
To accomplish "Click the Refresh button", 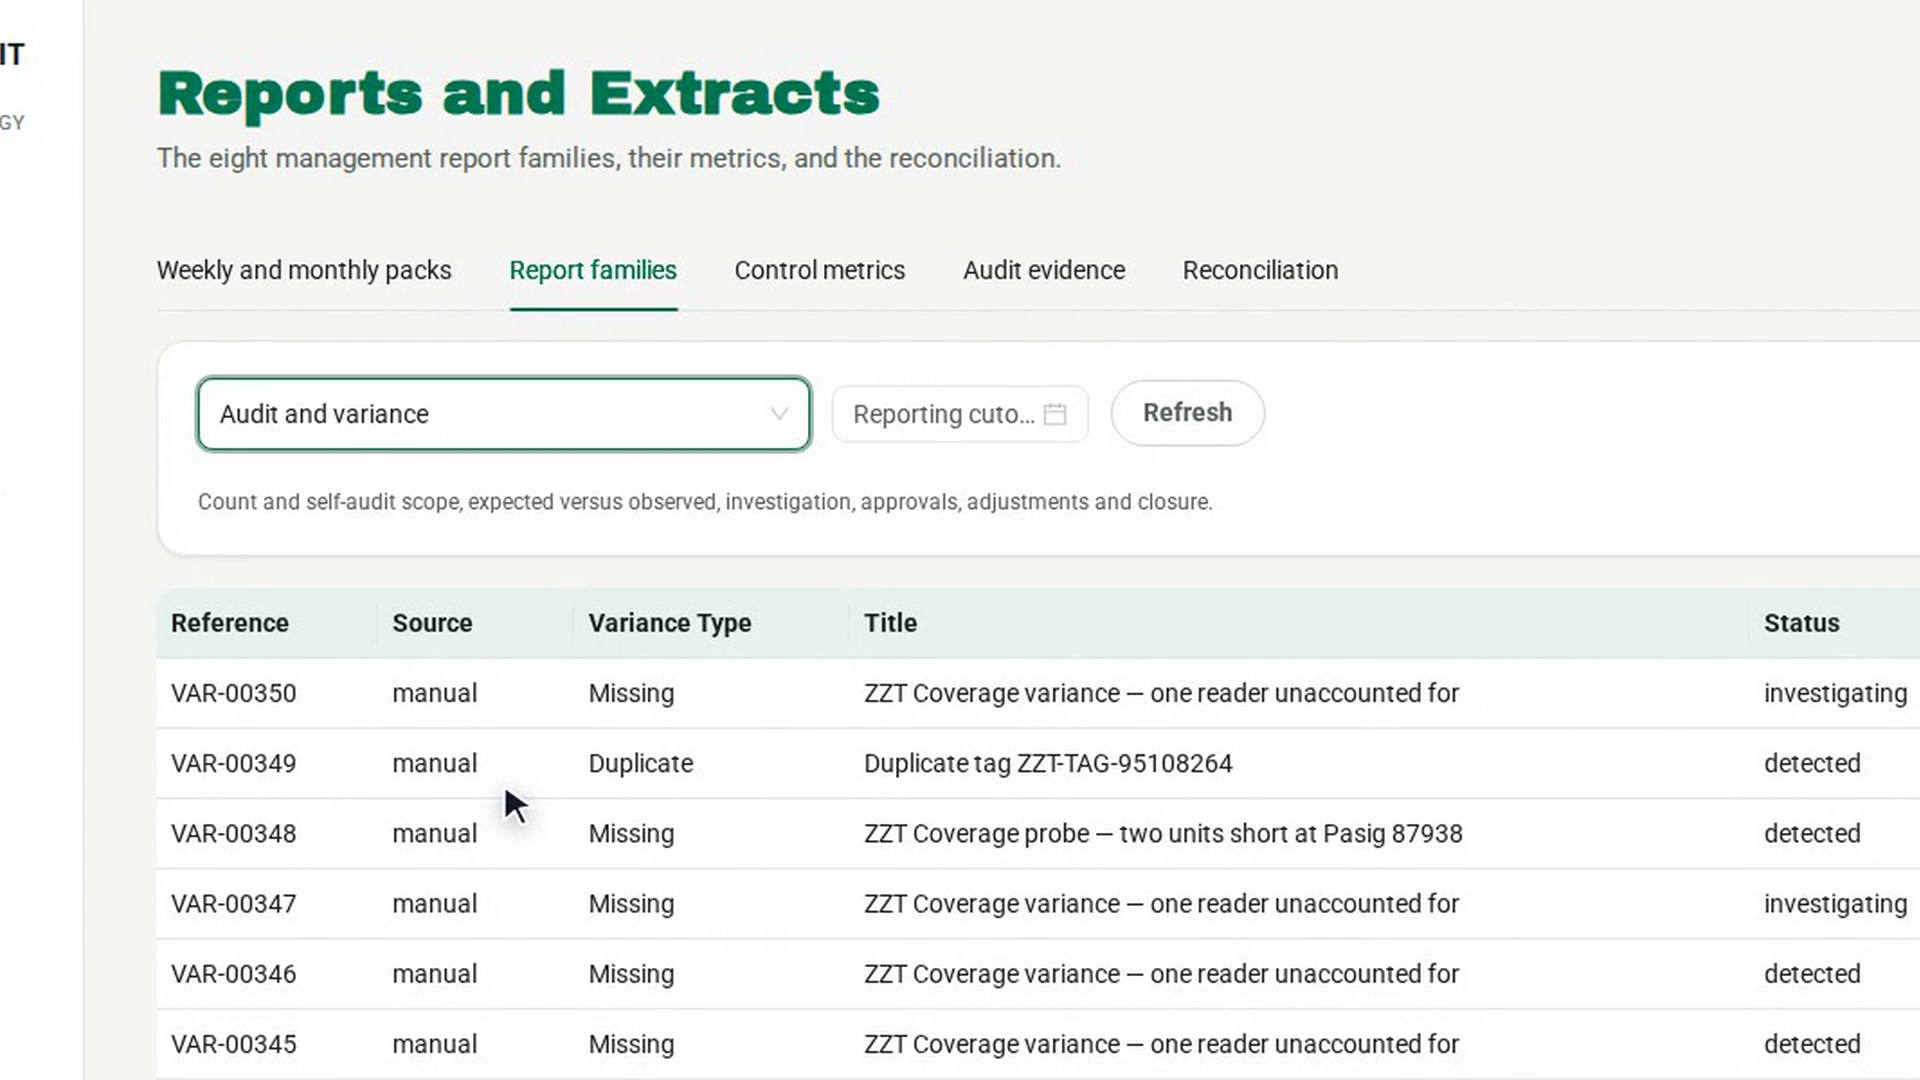I will pyautogui.click(x=1187, y=413).
